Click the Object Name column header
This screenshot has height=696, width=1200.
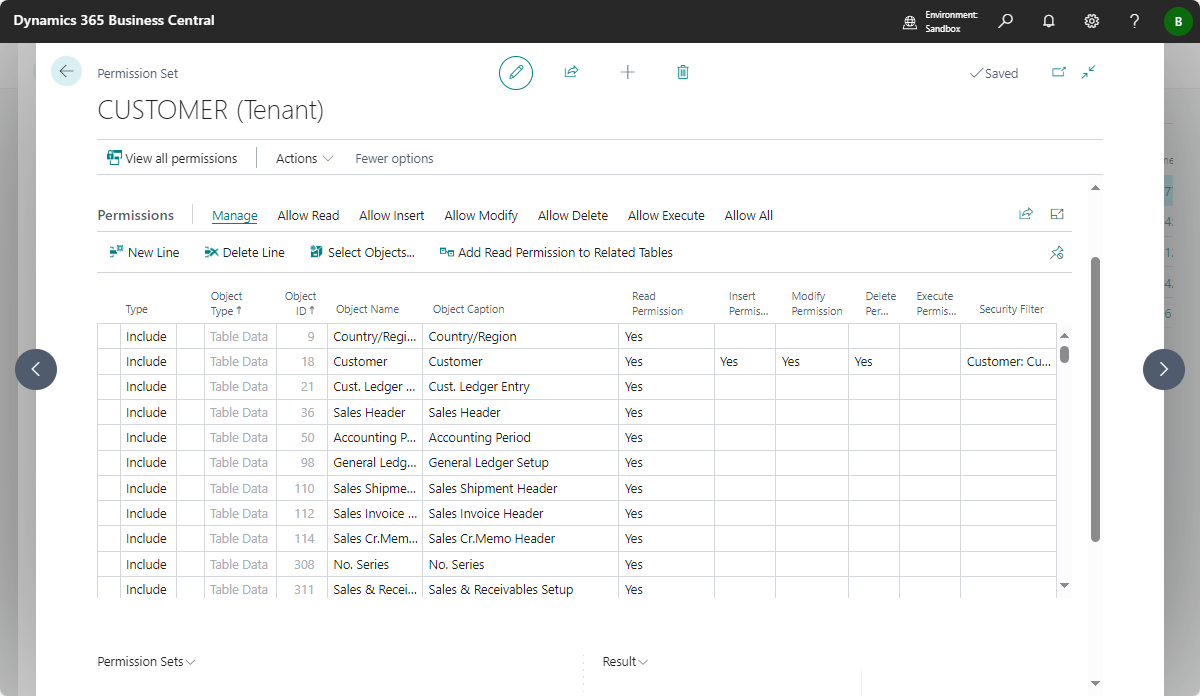pyautogui.click(x=368, y=310)
